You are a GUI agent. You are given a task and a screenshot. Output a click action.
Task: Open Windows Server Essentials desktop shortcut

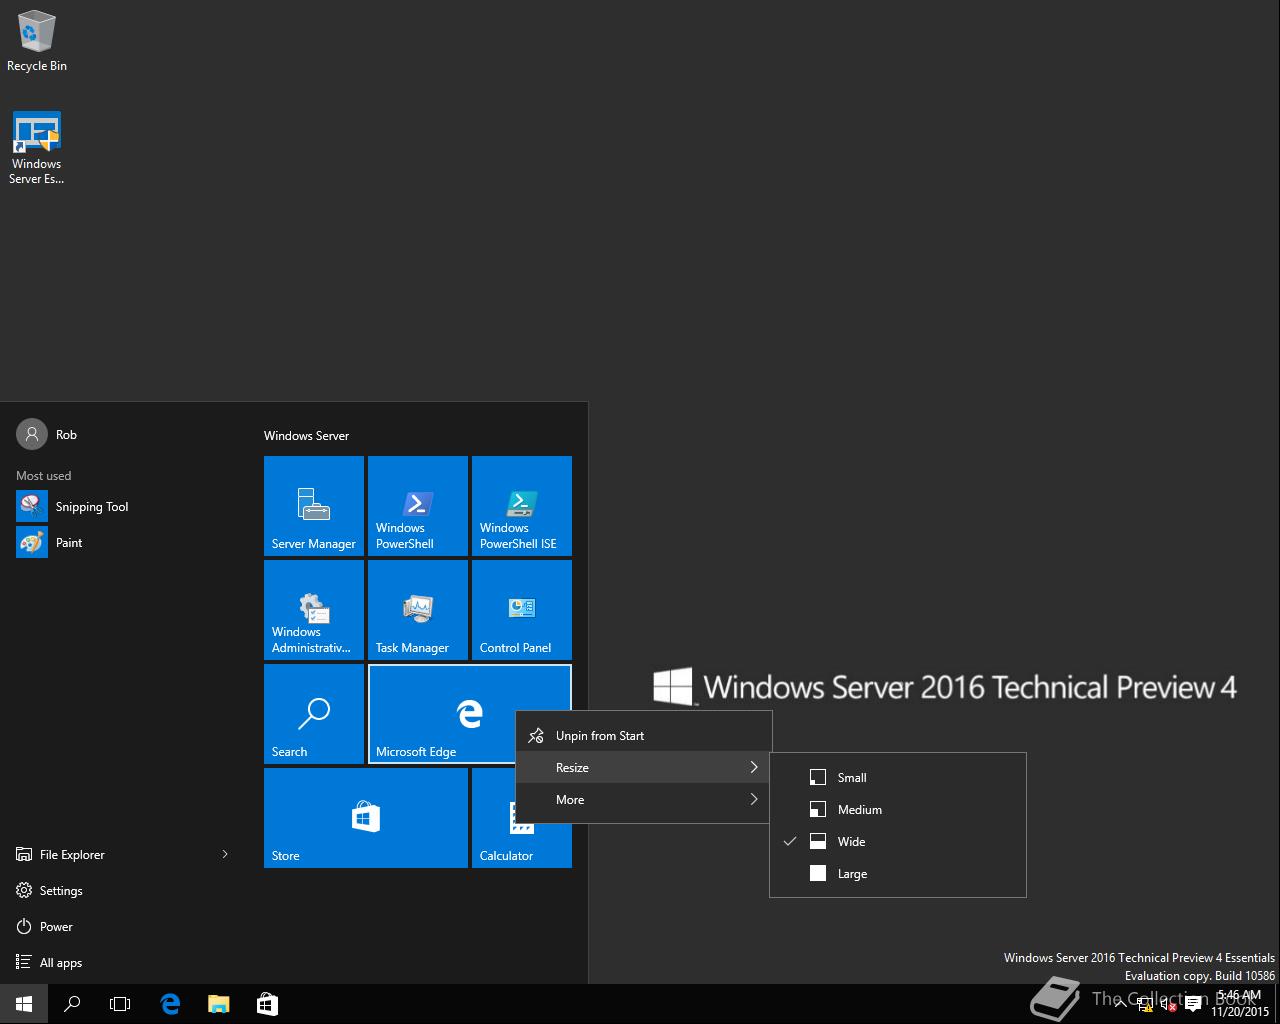click(x=37, y=148)
